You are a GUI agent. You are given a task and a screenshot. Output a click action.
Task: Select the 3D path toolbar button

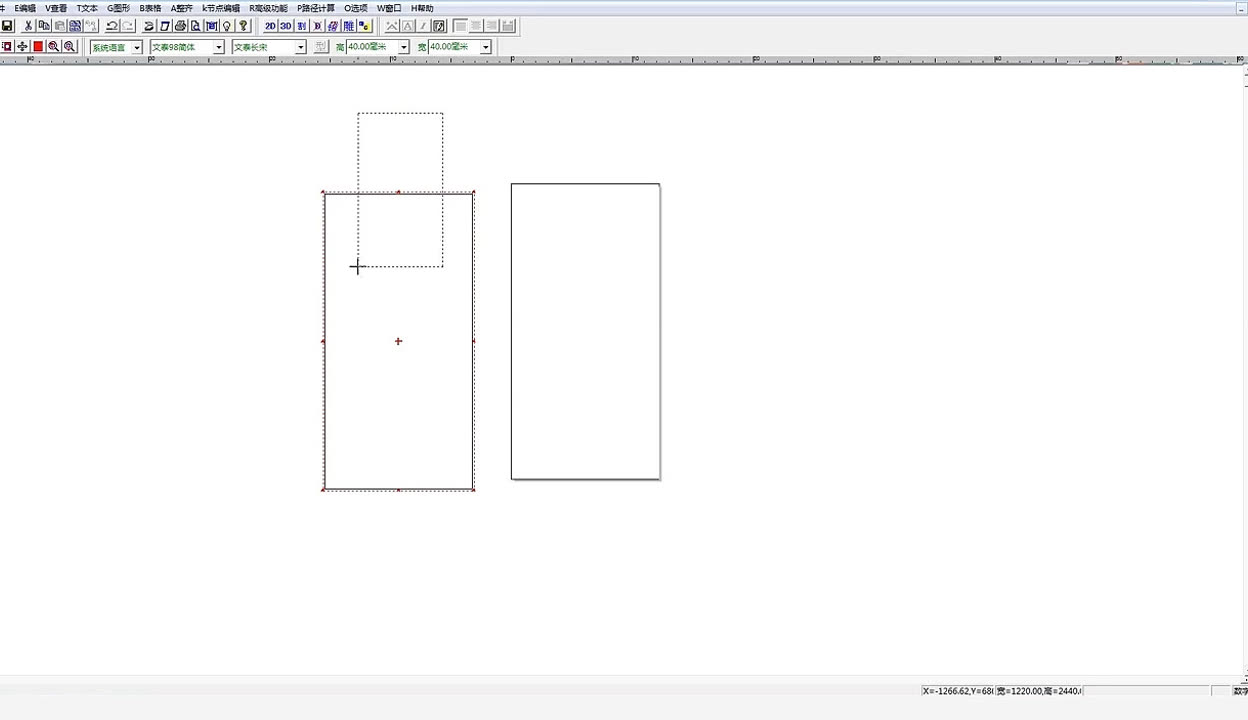(x=286, y=26)
